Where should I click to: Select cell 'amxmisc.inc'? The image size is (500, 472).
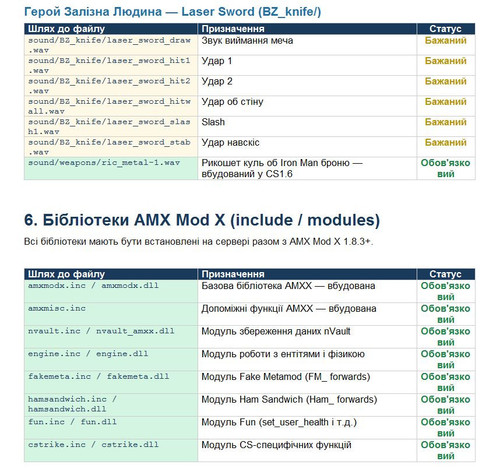tap(111, 314)
